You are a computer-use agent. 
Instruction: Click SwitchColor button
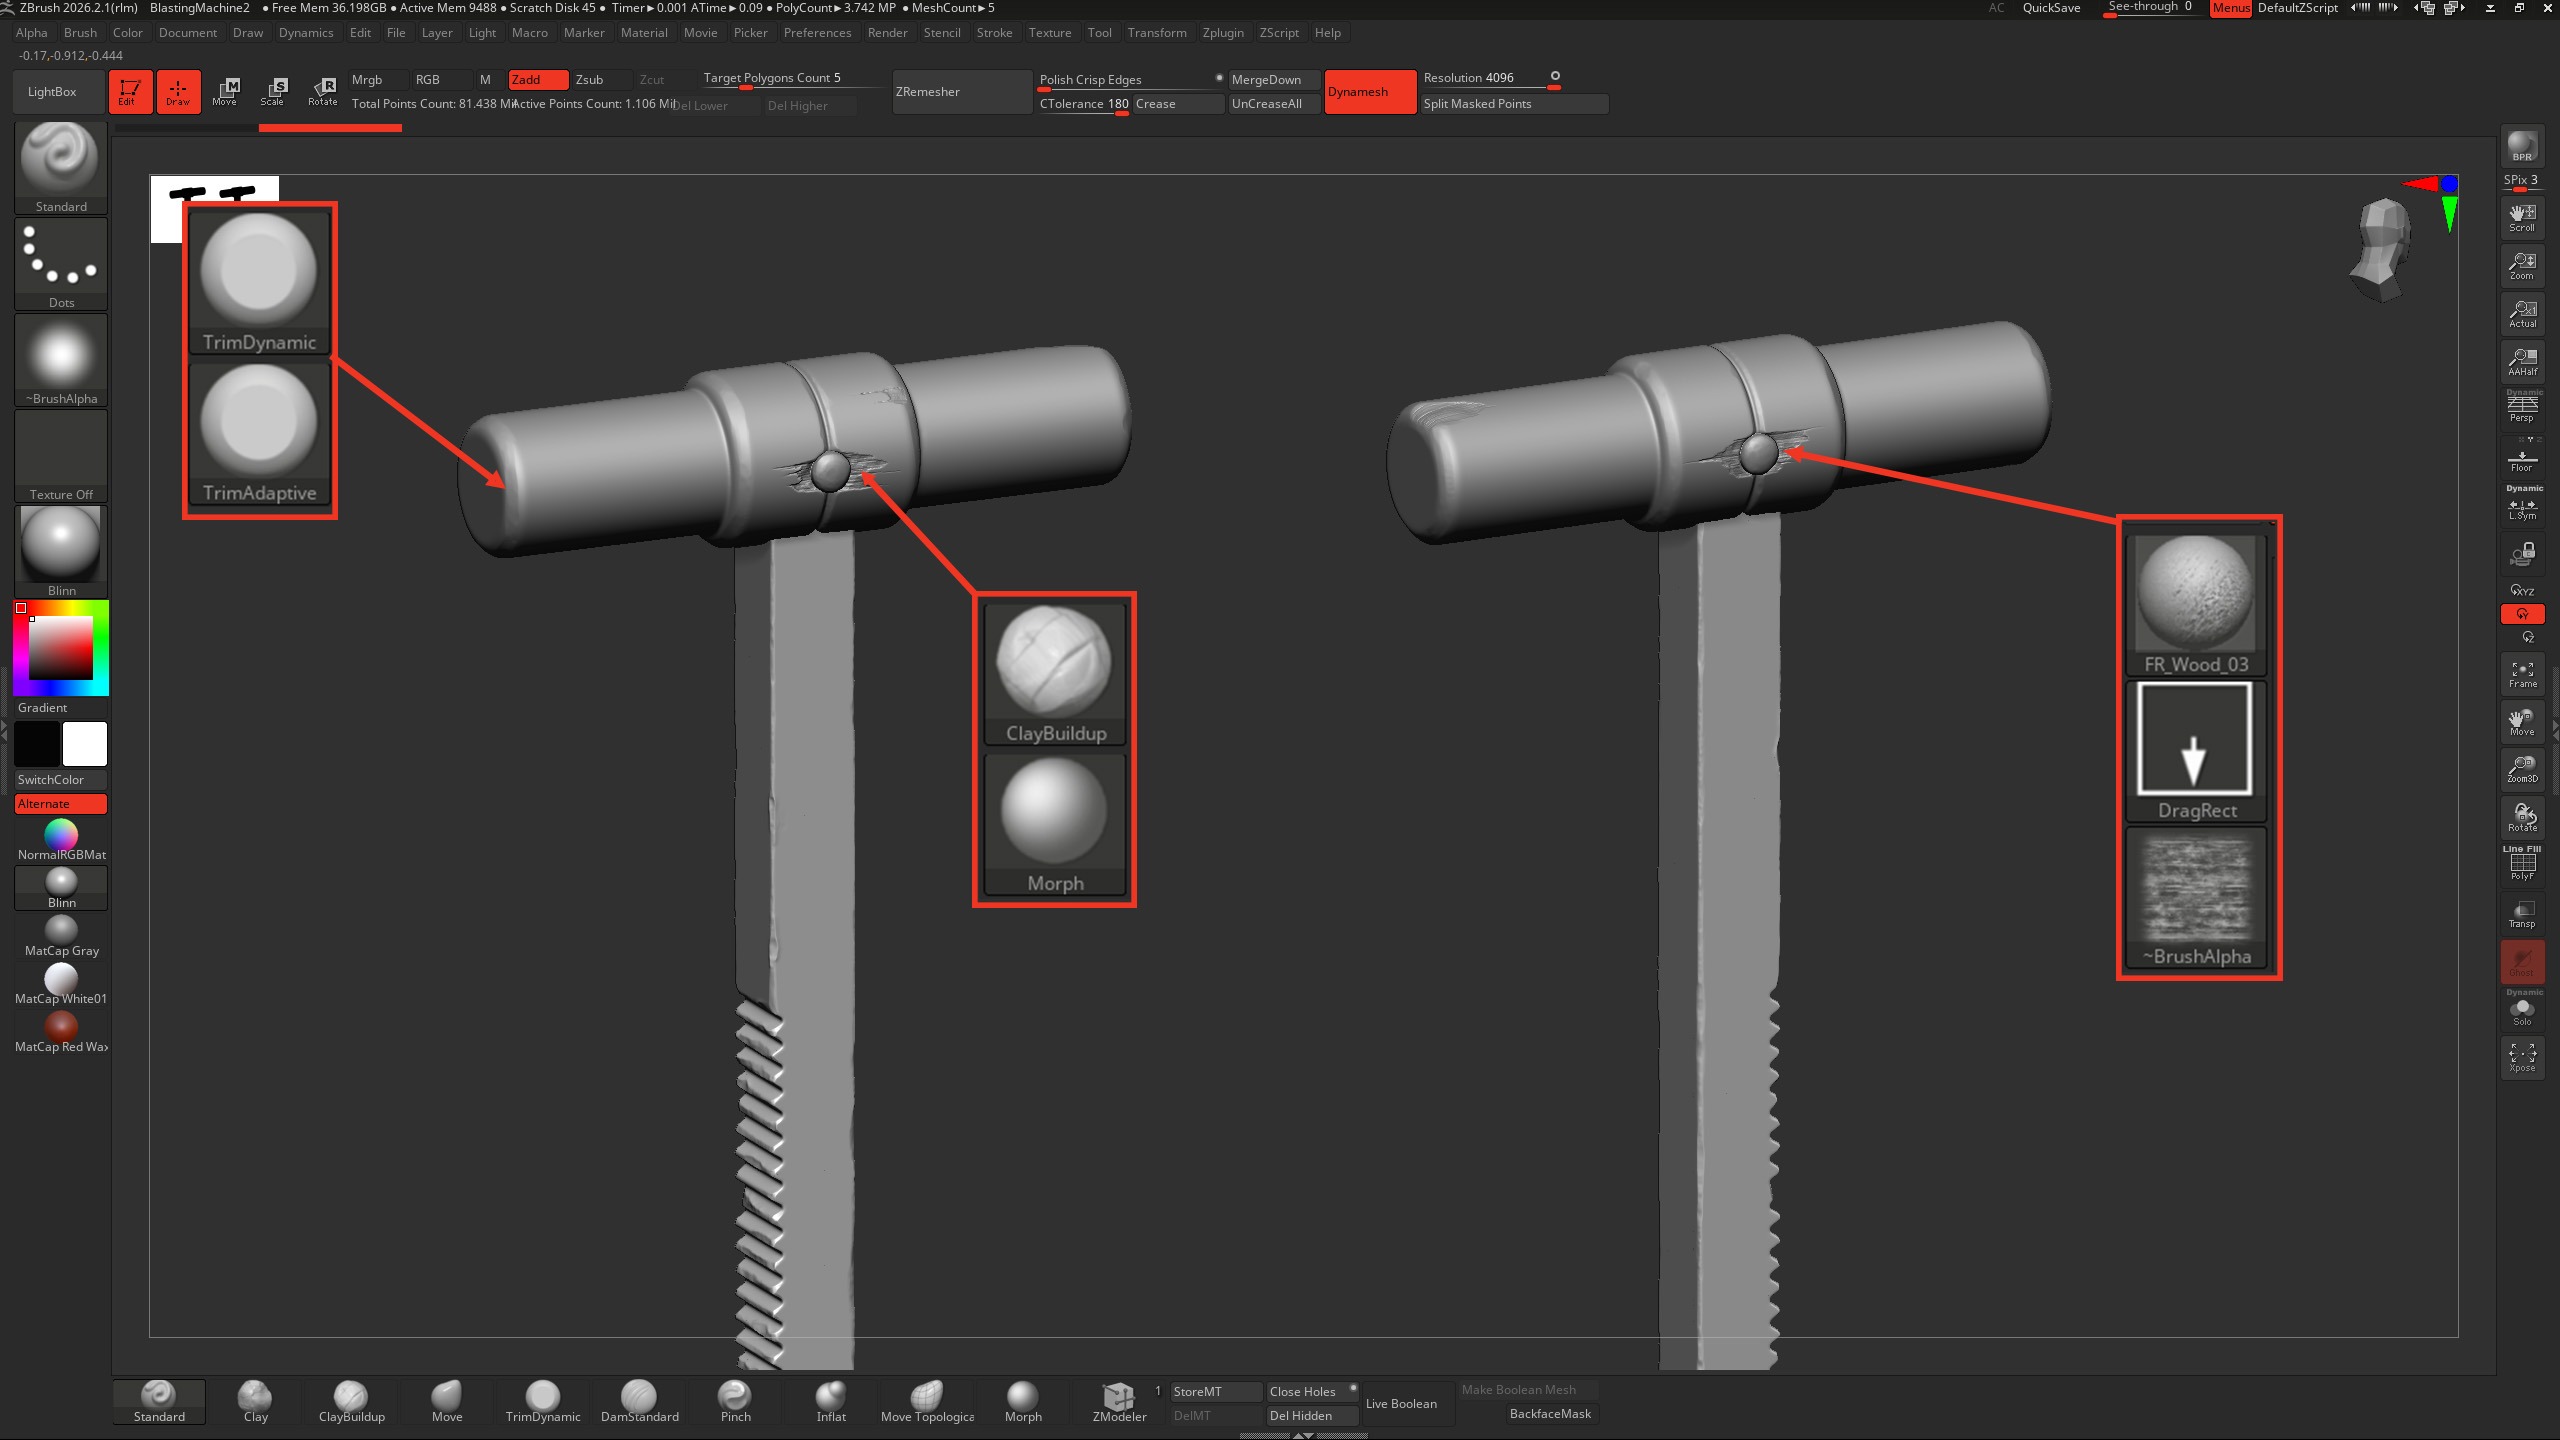[61, 780]
